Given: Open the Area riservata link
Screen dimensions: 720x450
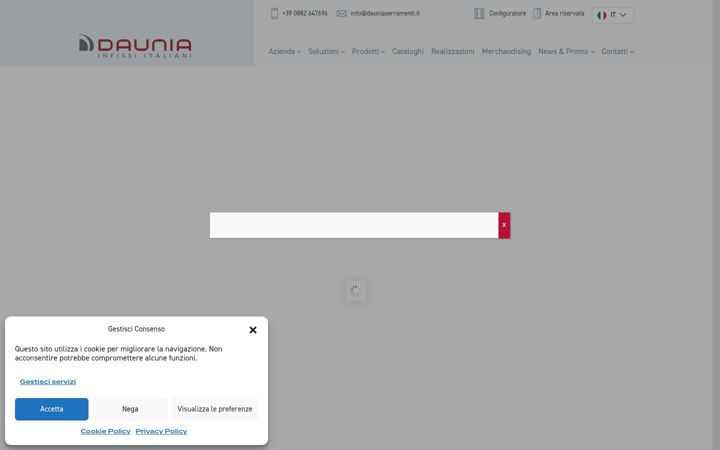Looking at the screenshot, I should (x=564, y=13).
